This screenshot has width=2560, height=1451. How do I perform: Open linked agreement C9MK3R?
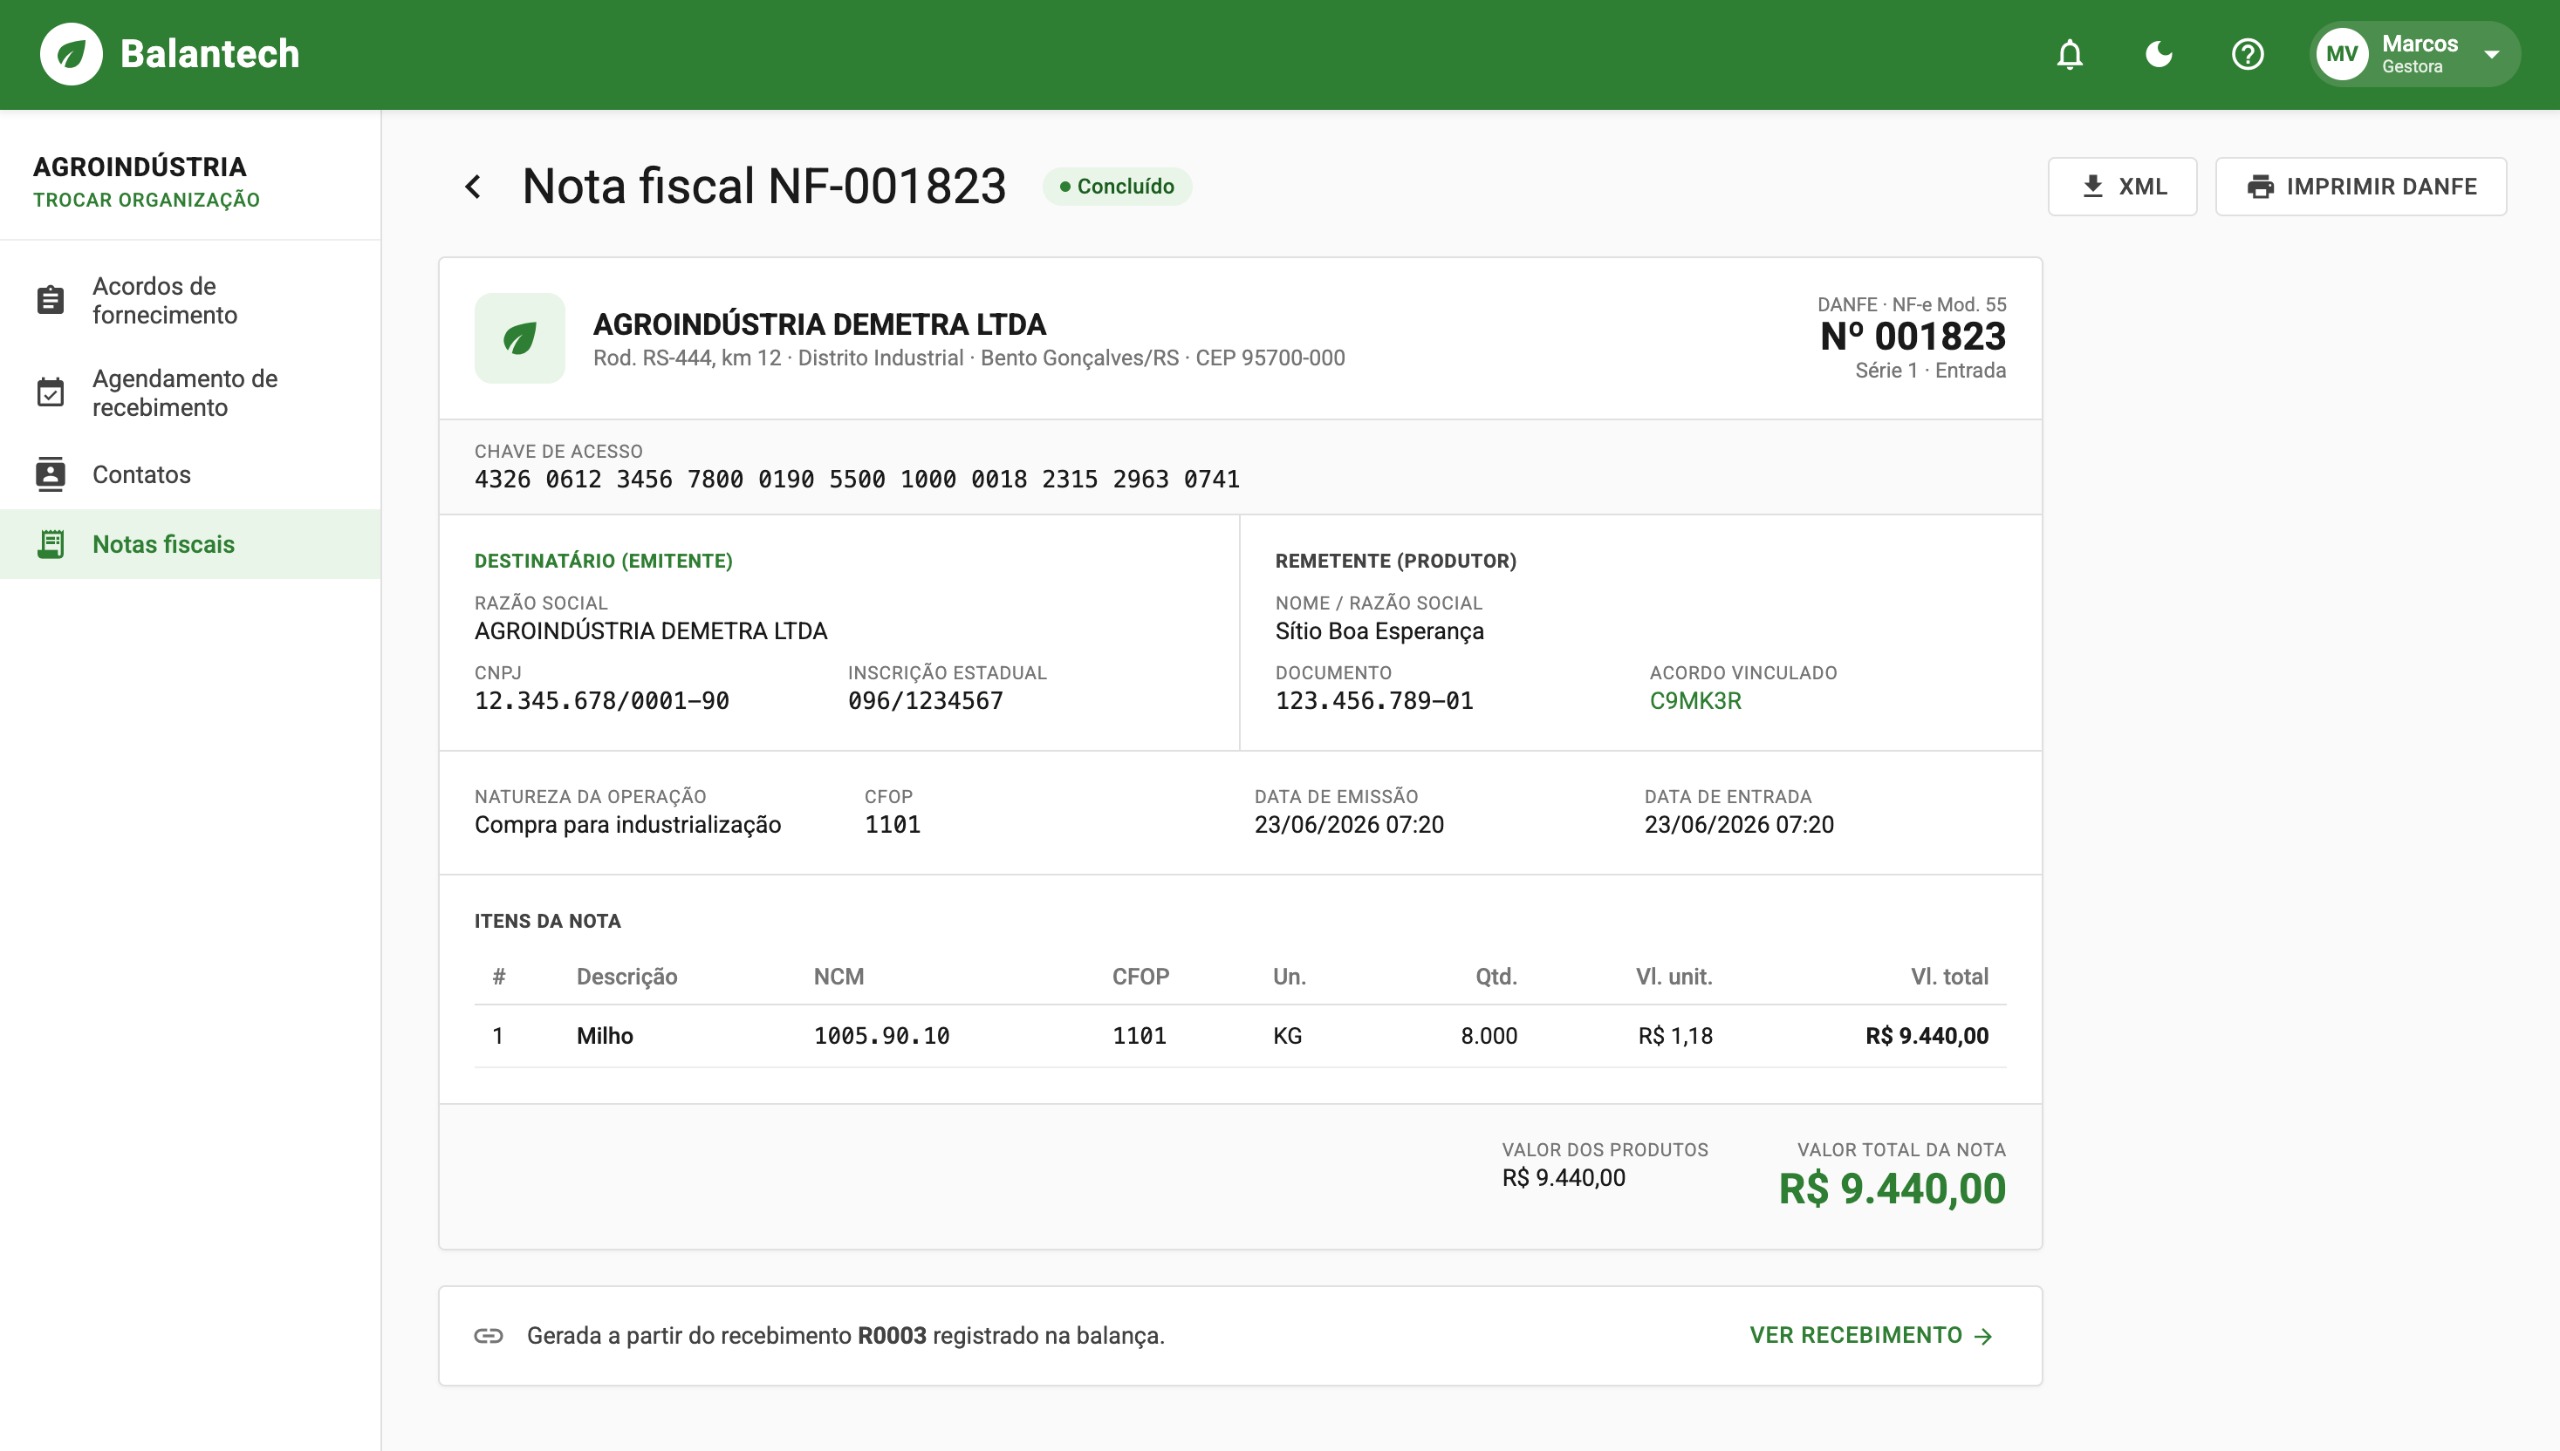(1695, 701)
